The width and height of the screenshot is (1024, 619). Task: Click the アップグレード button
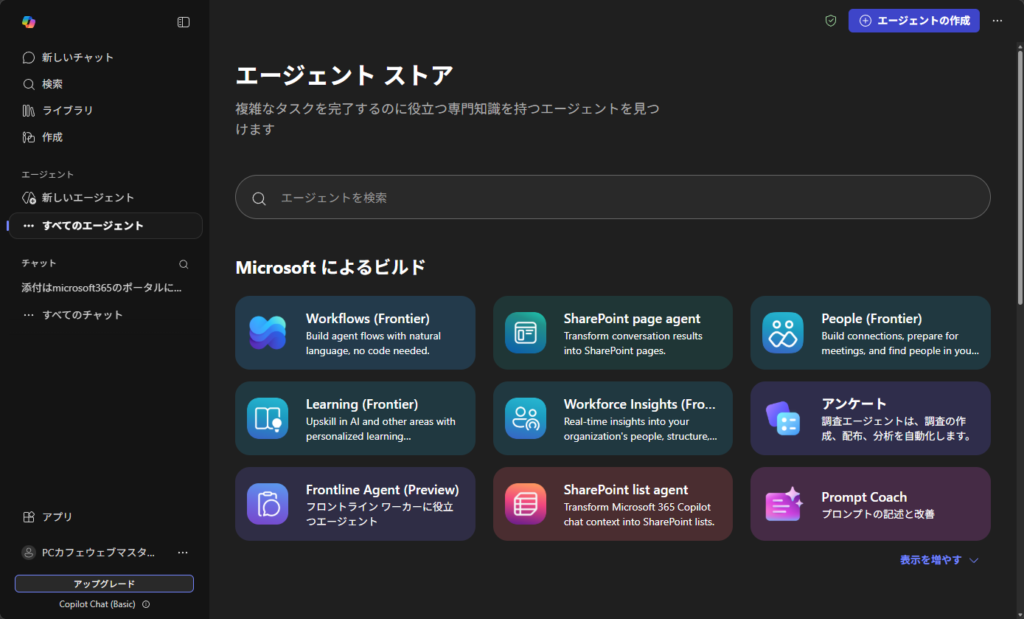[x=104, y=584]
